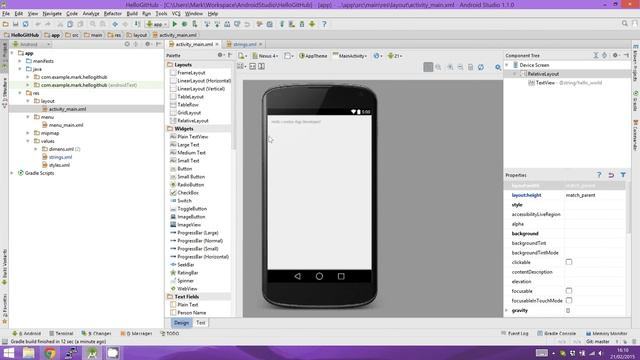Click the Help question mark toolbar icon
Viewport: 640px width, 360px height.
click(x=324, y=24)
